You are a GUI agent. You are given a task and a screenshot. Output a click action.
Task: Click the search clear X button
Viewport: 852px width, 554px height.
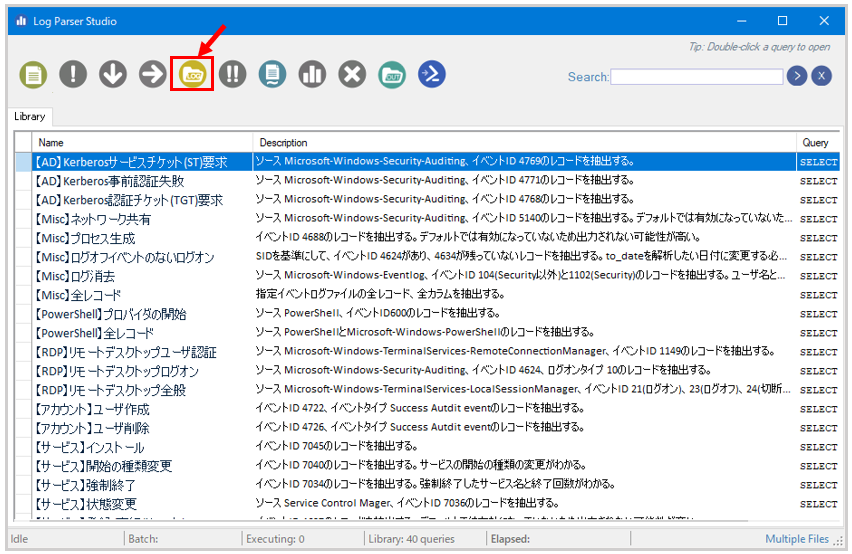click(x=822, y=76)
